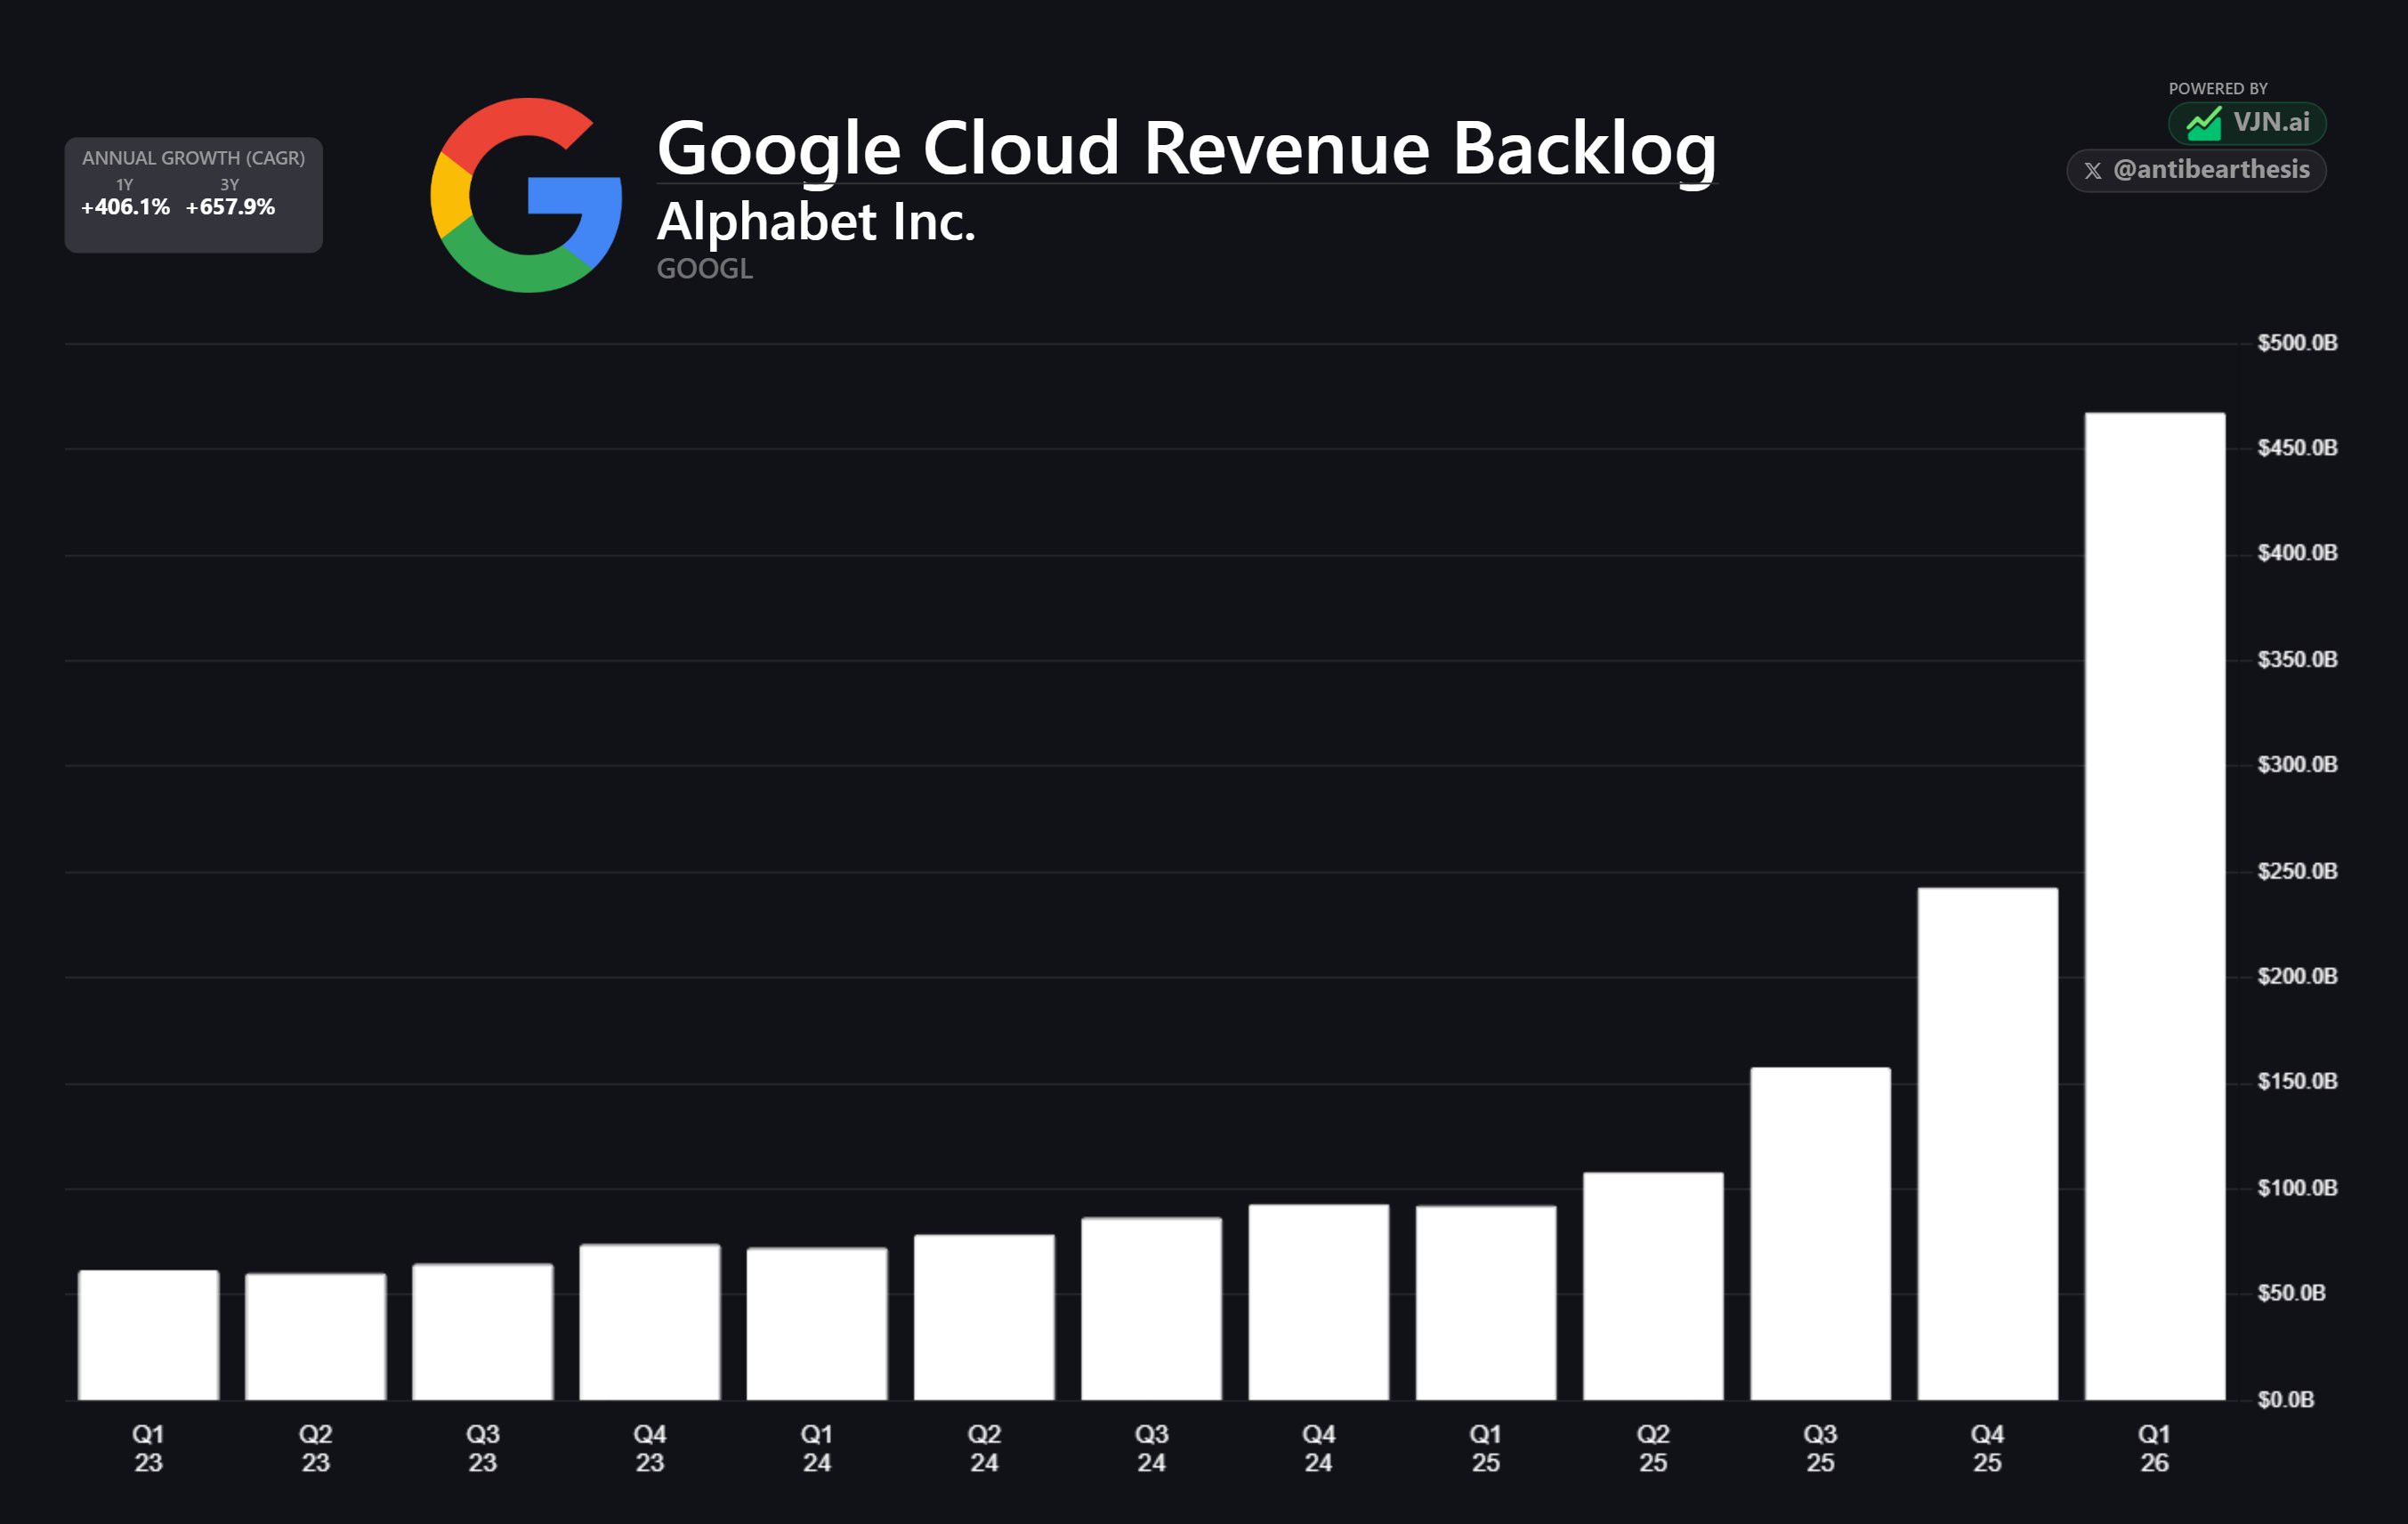Click the $250.0B axis label
This screenshot has width=2408, height=1524.
(2297, 872)
